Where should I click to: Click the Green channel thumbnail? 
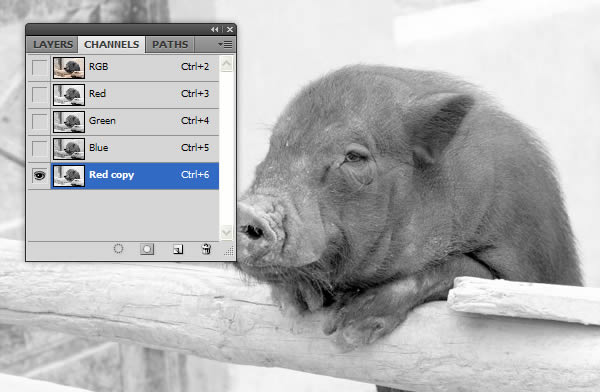coord(69,122)
